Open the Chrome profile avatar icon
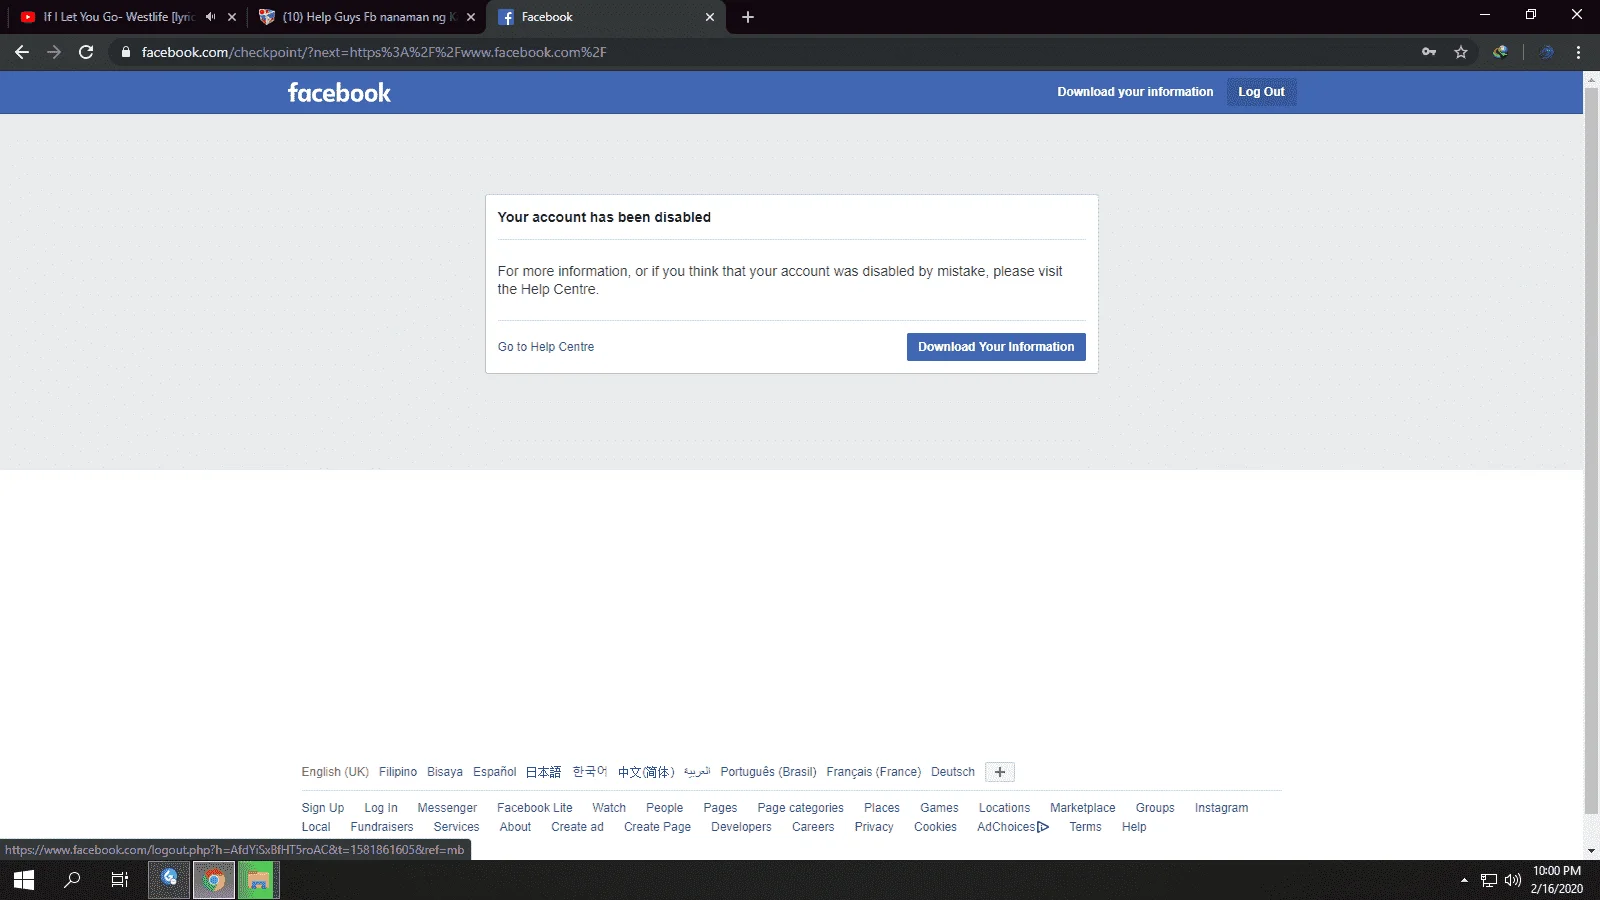Image resolution: width=1600 pixels, height=900 pixels. tap(1547, 52)
